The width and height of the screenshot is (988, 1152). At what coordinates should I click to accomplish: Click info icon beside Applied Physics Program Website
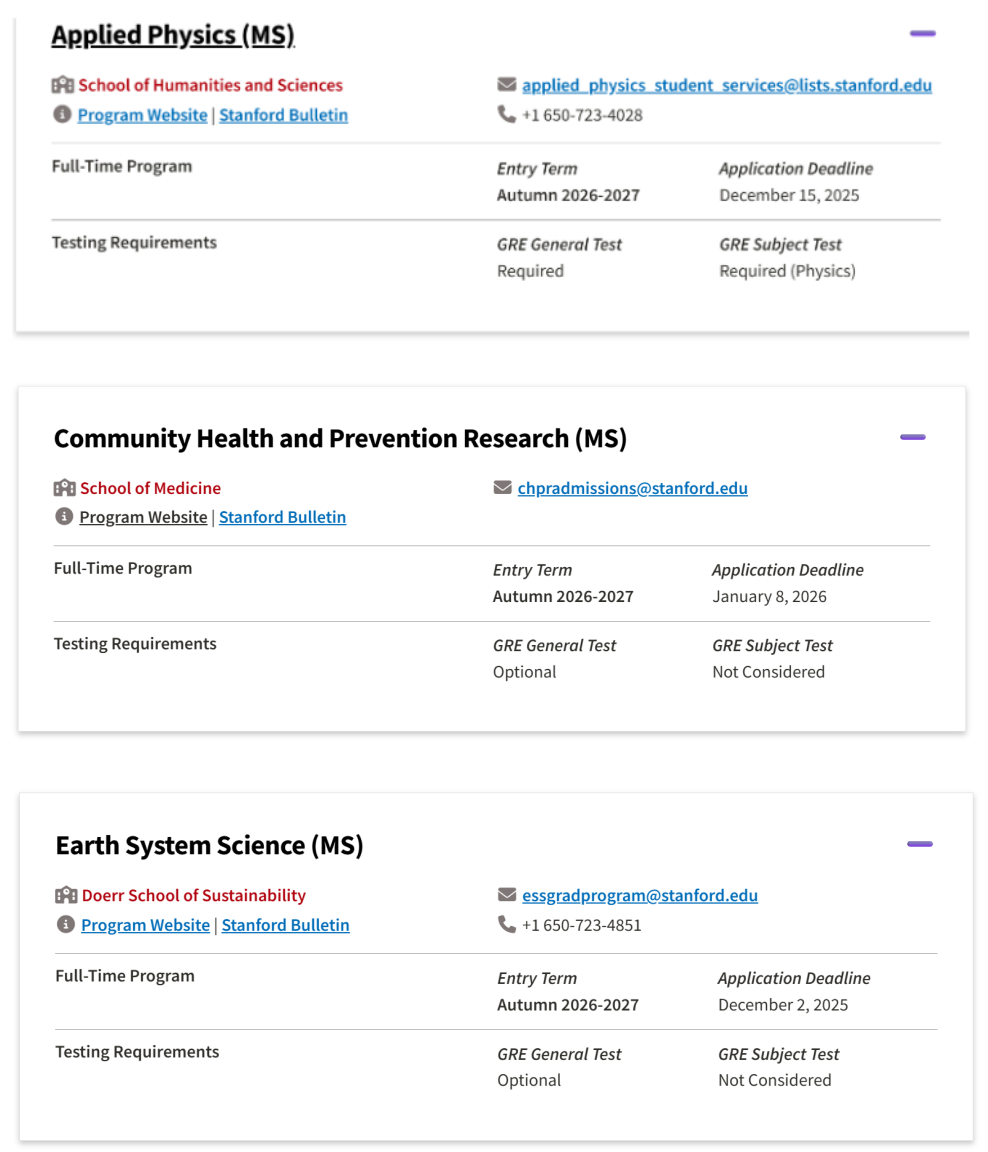[x=62, y=115]
